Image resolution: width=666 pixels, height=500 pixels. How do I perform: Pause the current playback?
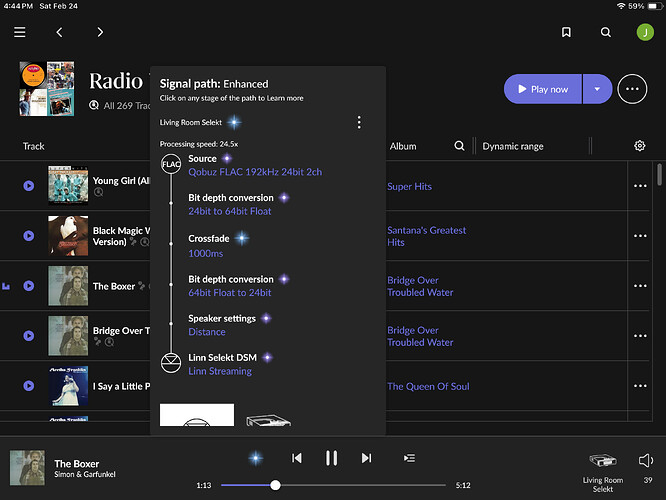(x=331, y=458)
